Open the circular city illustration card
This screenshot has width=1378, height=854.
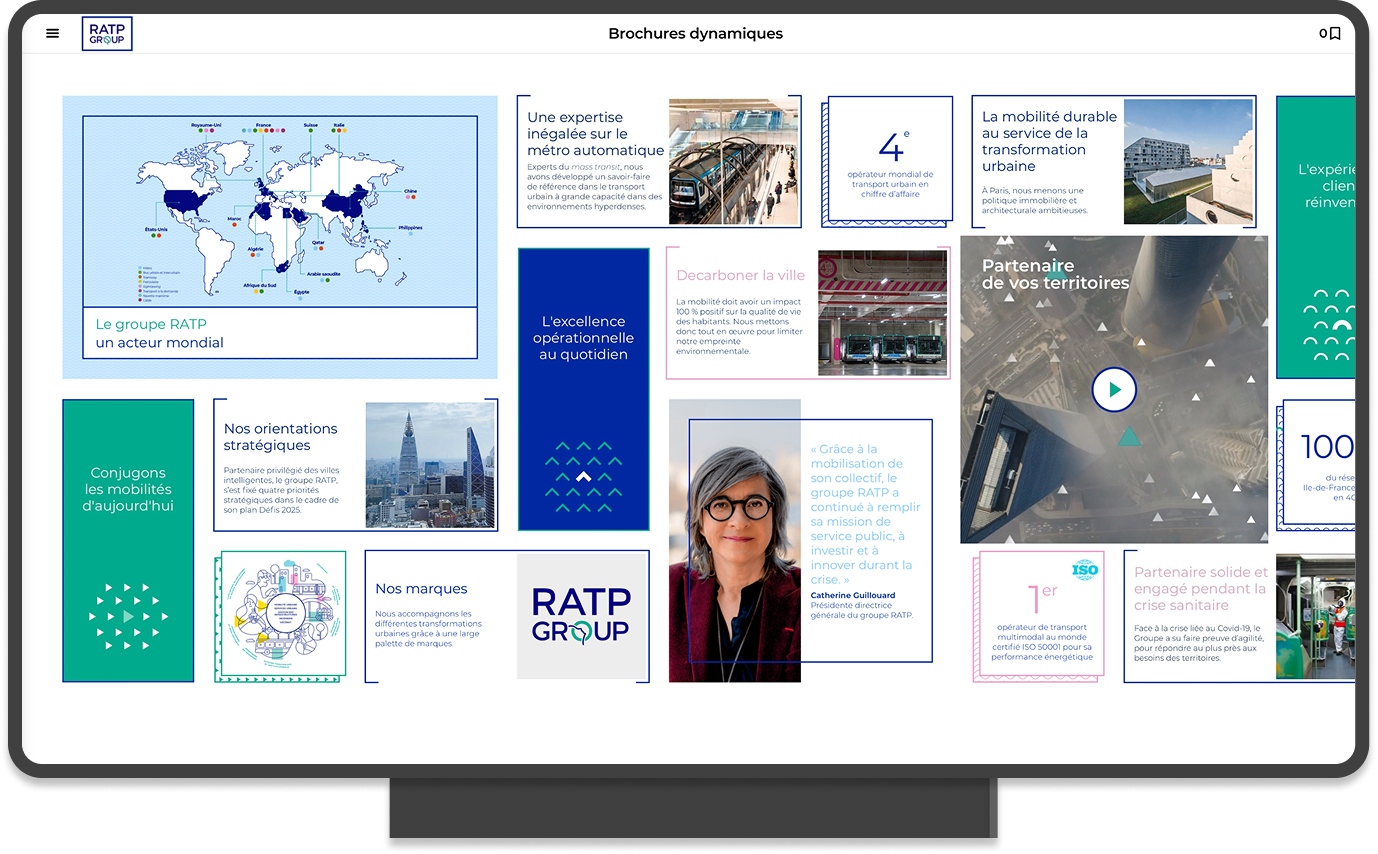280,617
